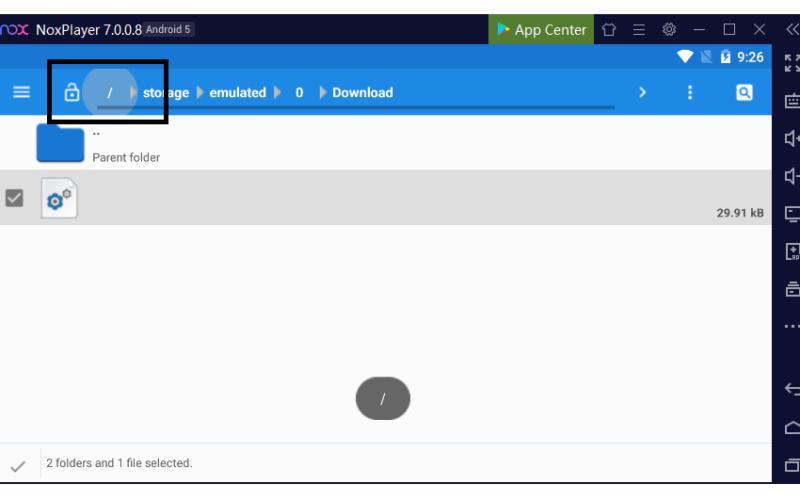The image size is (800, 500).
Task: Click the screen icon in sidebar
Action: pyautogui.click(x=792, y=214)
